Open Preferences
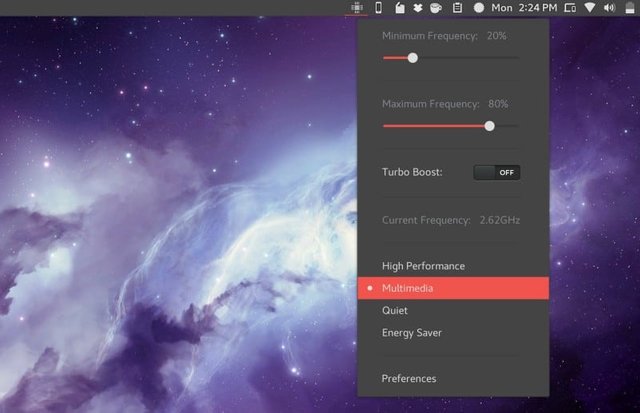The image size is (640, 413). (453, 379)
